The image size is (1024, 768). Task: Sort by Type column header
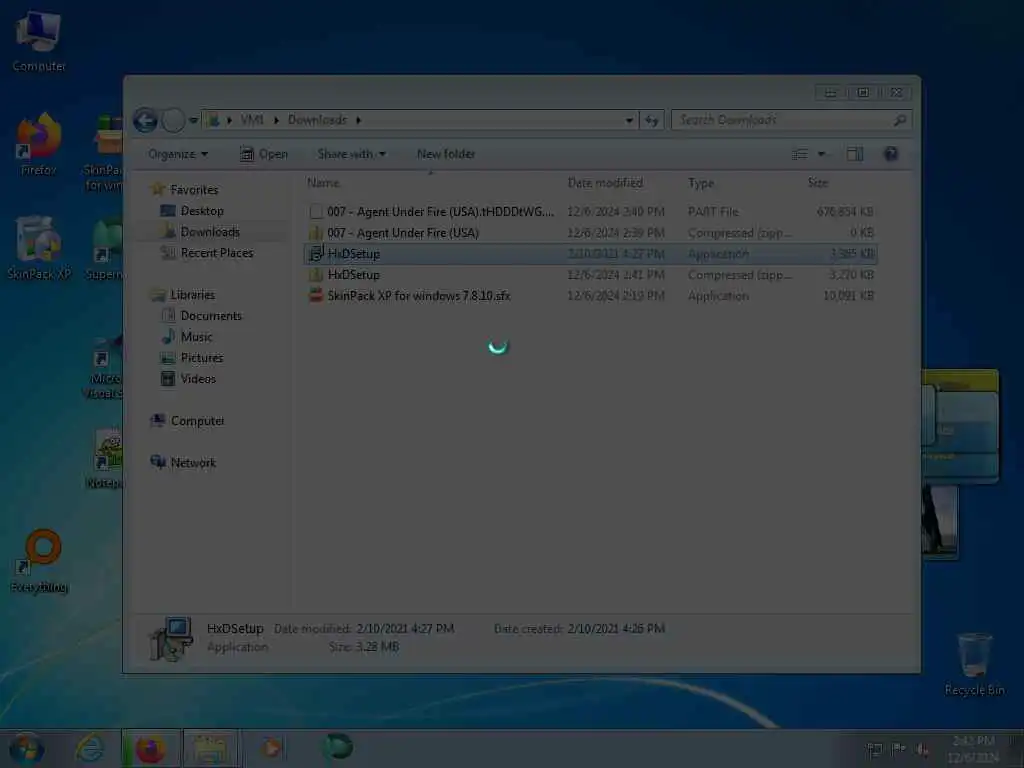(701, 183)
